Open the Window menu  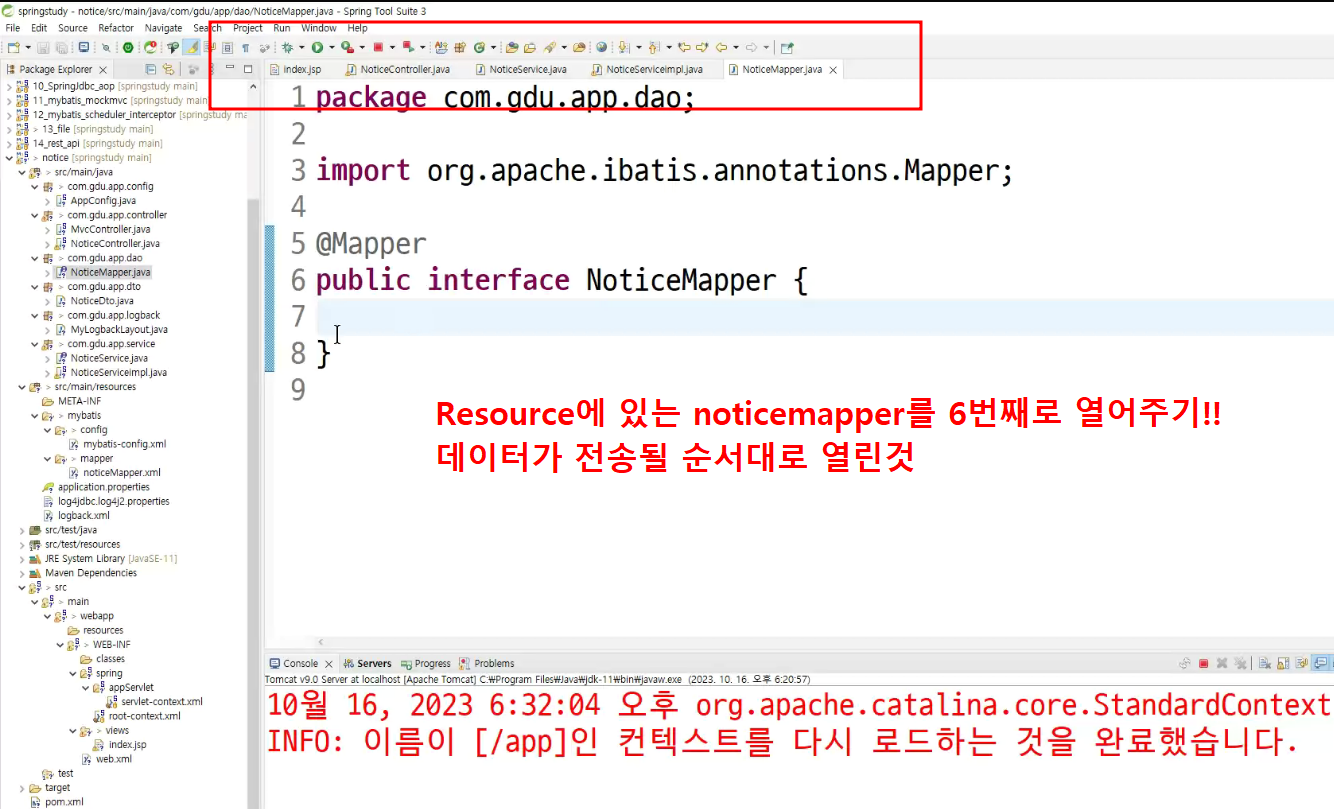(x=319, y=28)
